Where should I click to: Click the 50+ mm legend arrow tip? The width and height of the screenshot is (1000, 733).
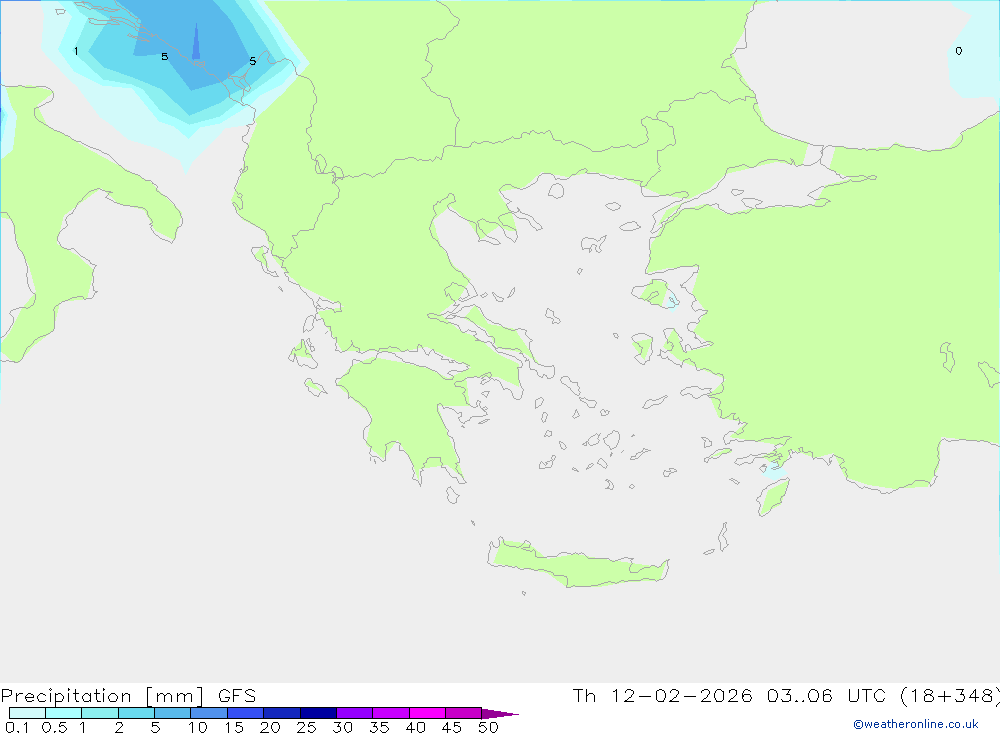[x=500, y=713]
